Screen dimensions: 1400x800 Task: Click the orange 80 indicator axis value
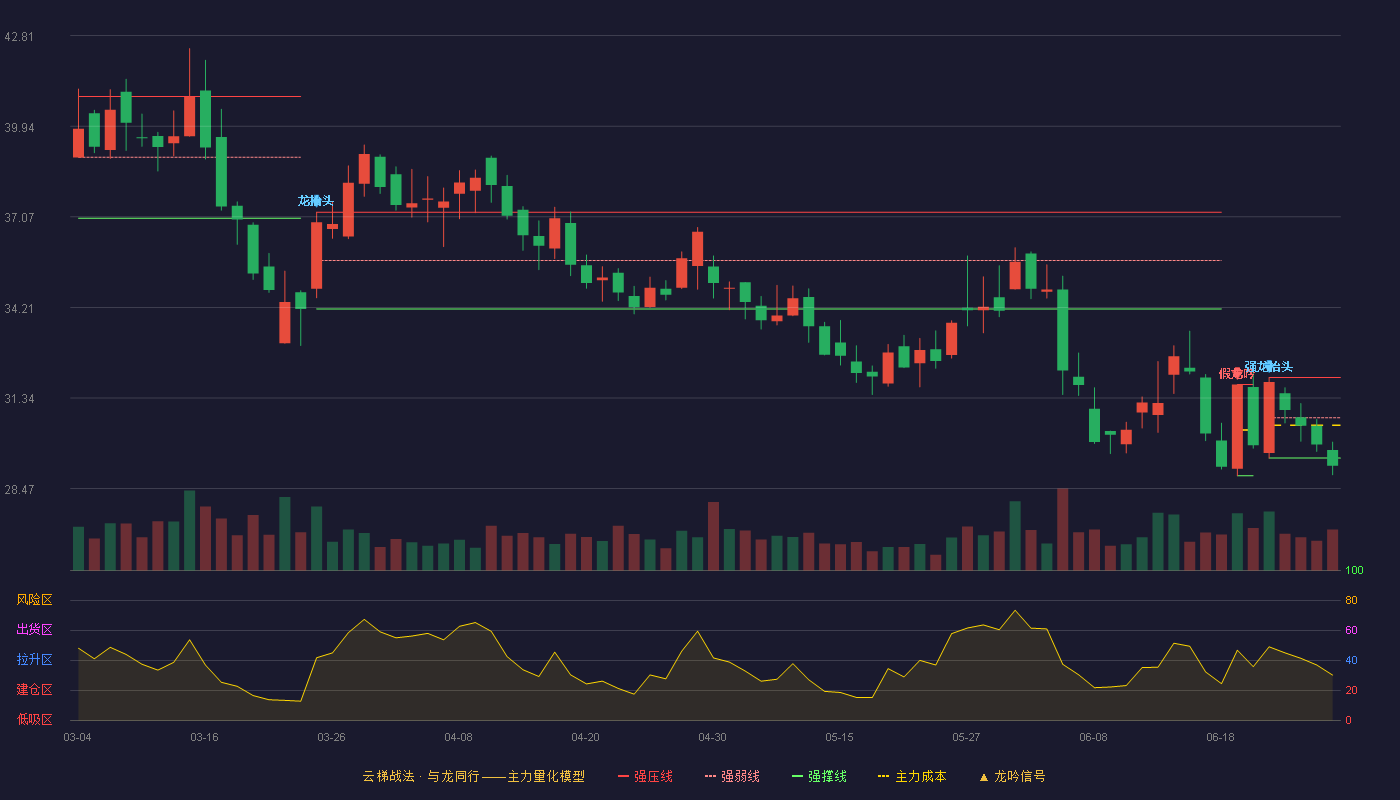click(x=1351, y=600)
